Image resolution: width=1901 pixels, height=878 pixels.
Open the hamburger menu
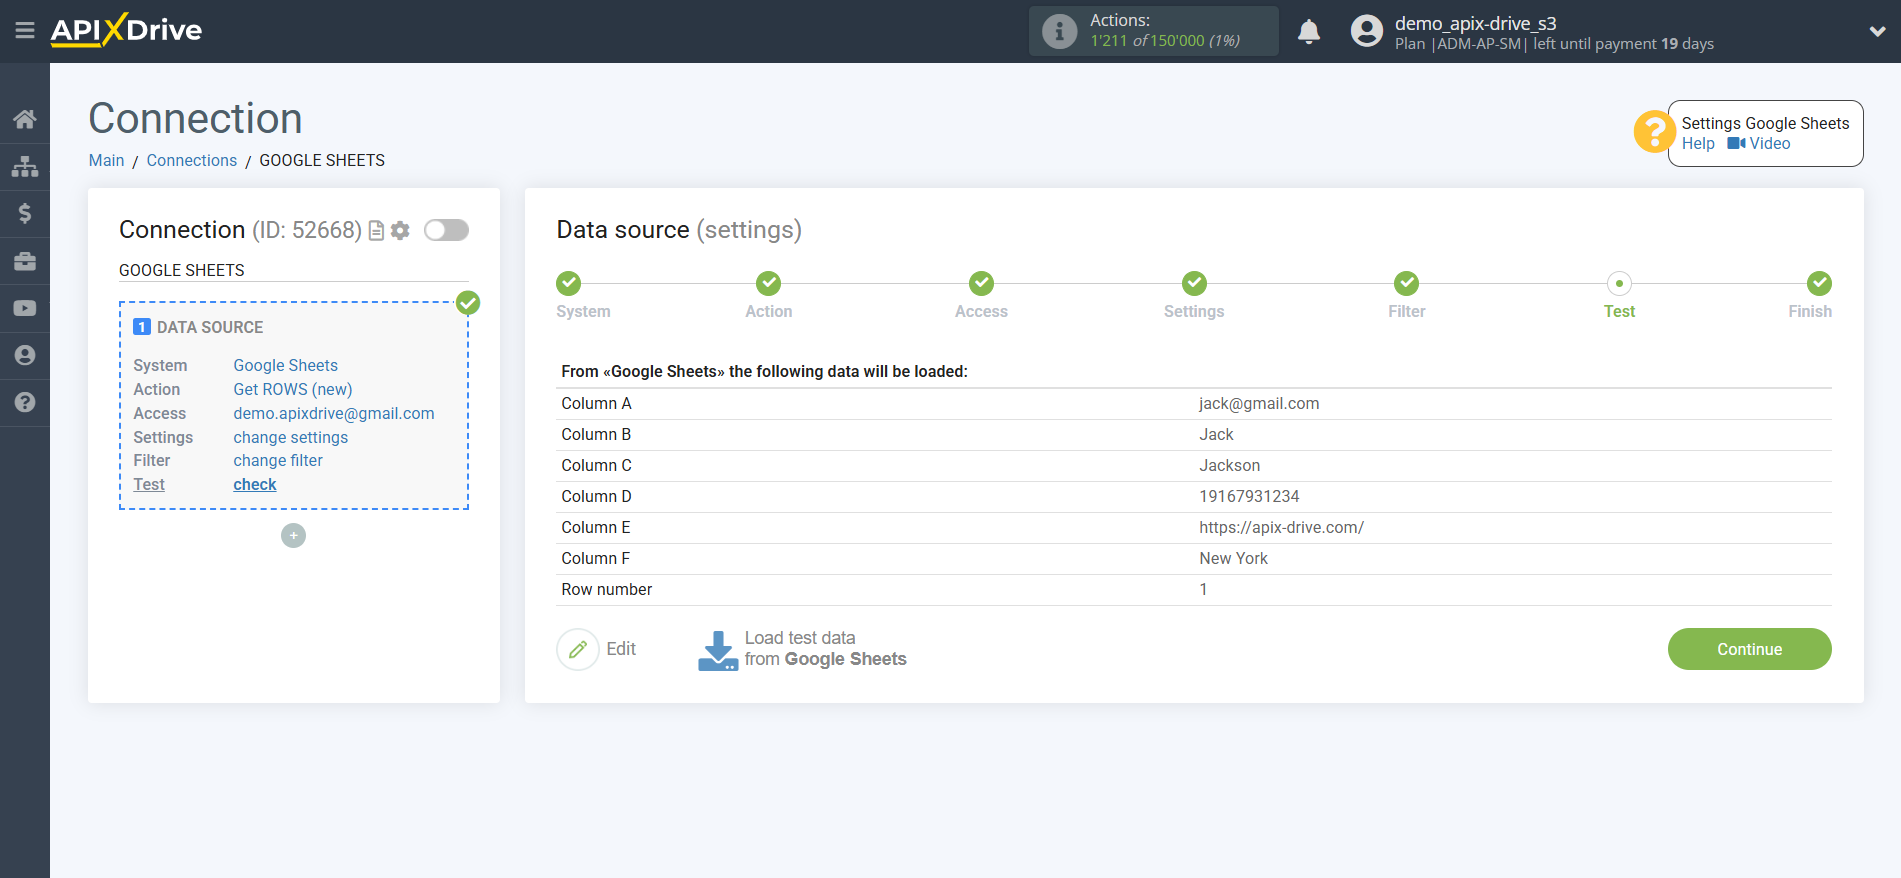pos(25,31)
